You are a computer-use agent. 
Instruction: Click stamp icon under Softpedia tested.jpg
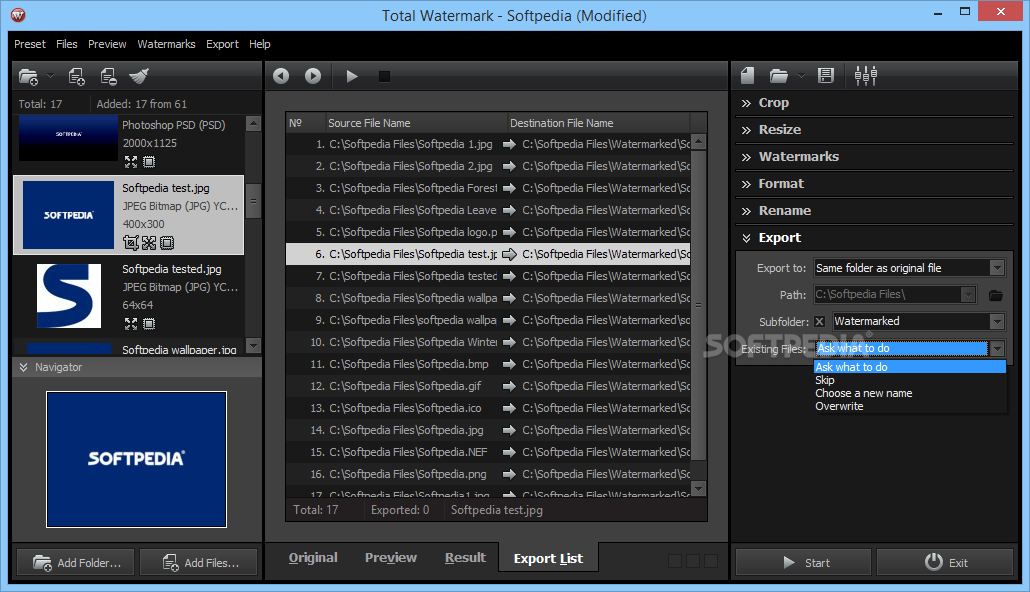[x=149, y=324]
